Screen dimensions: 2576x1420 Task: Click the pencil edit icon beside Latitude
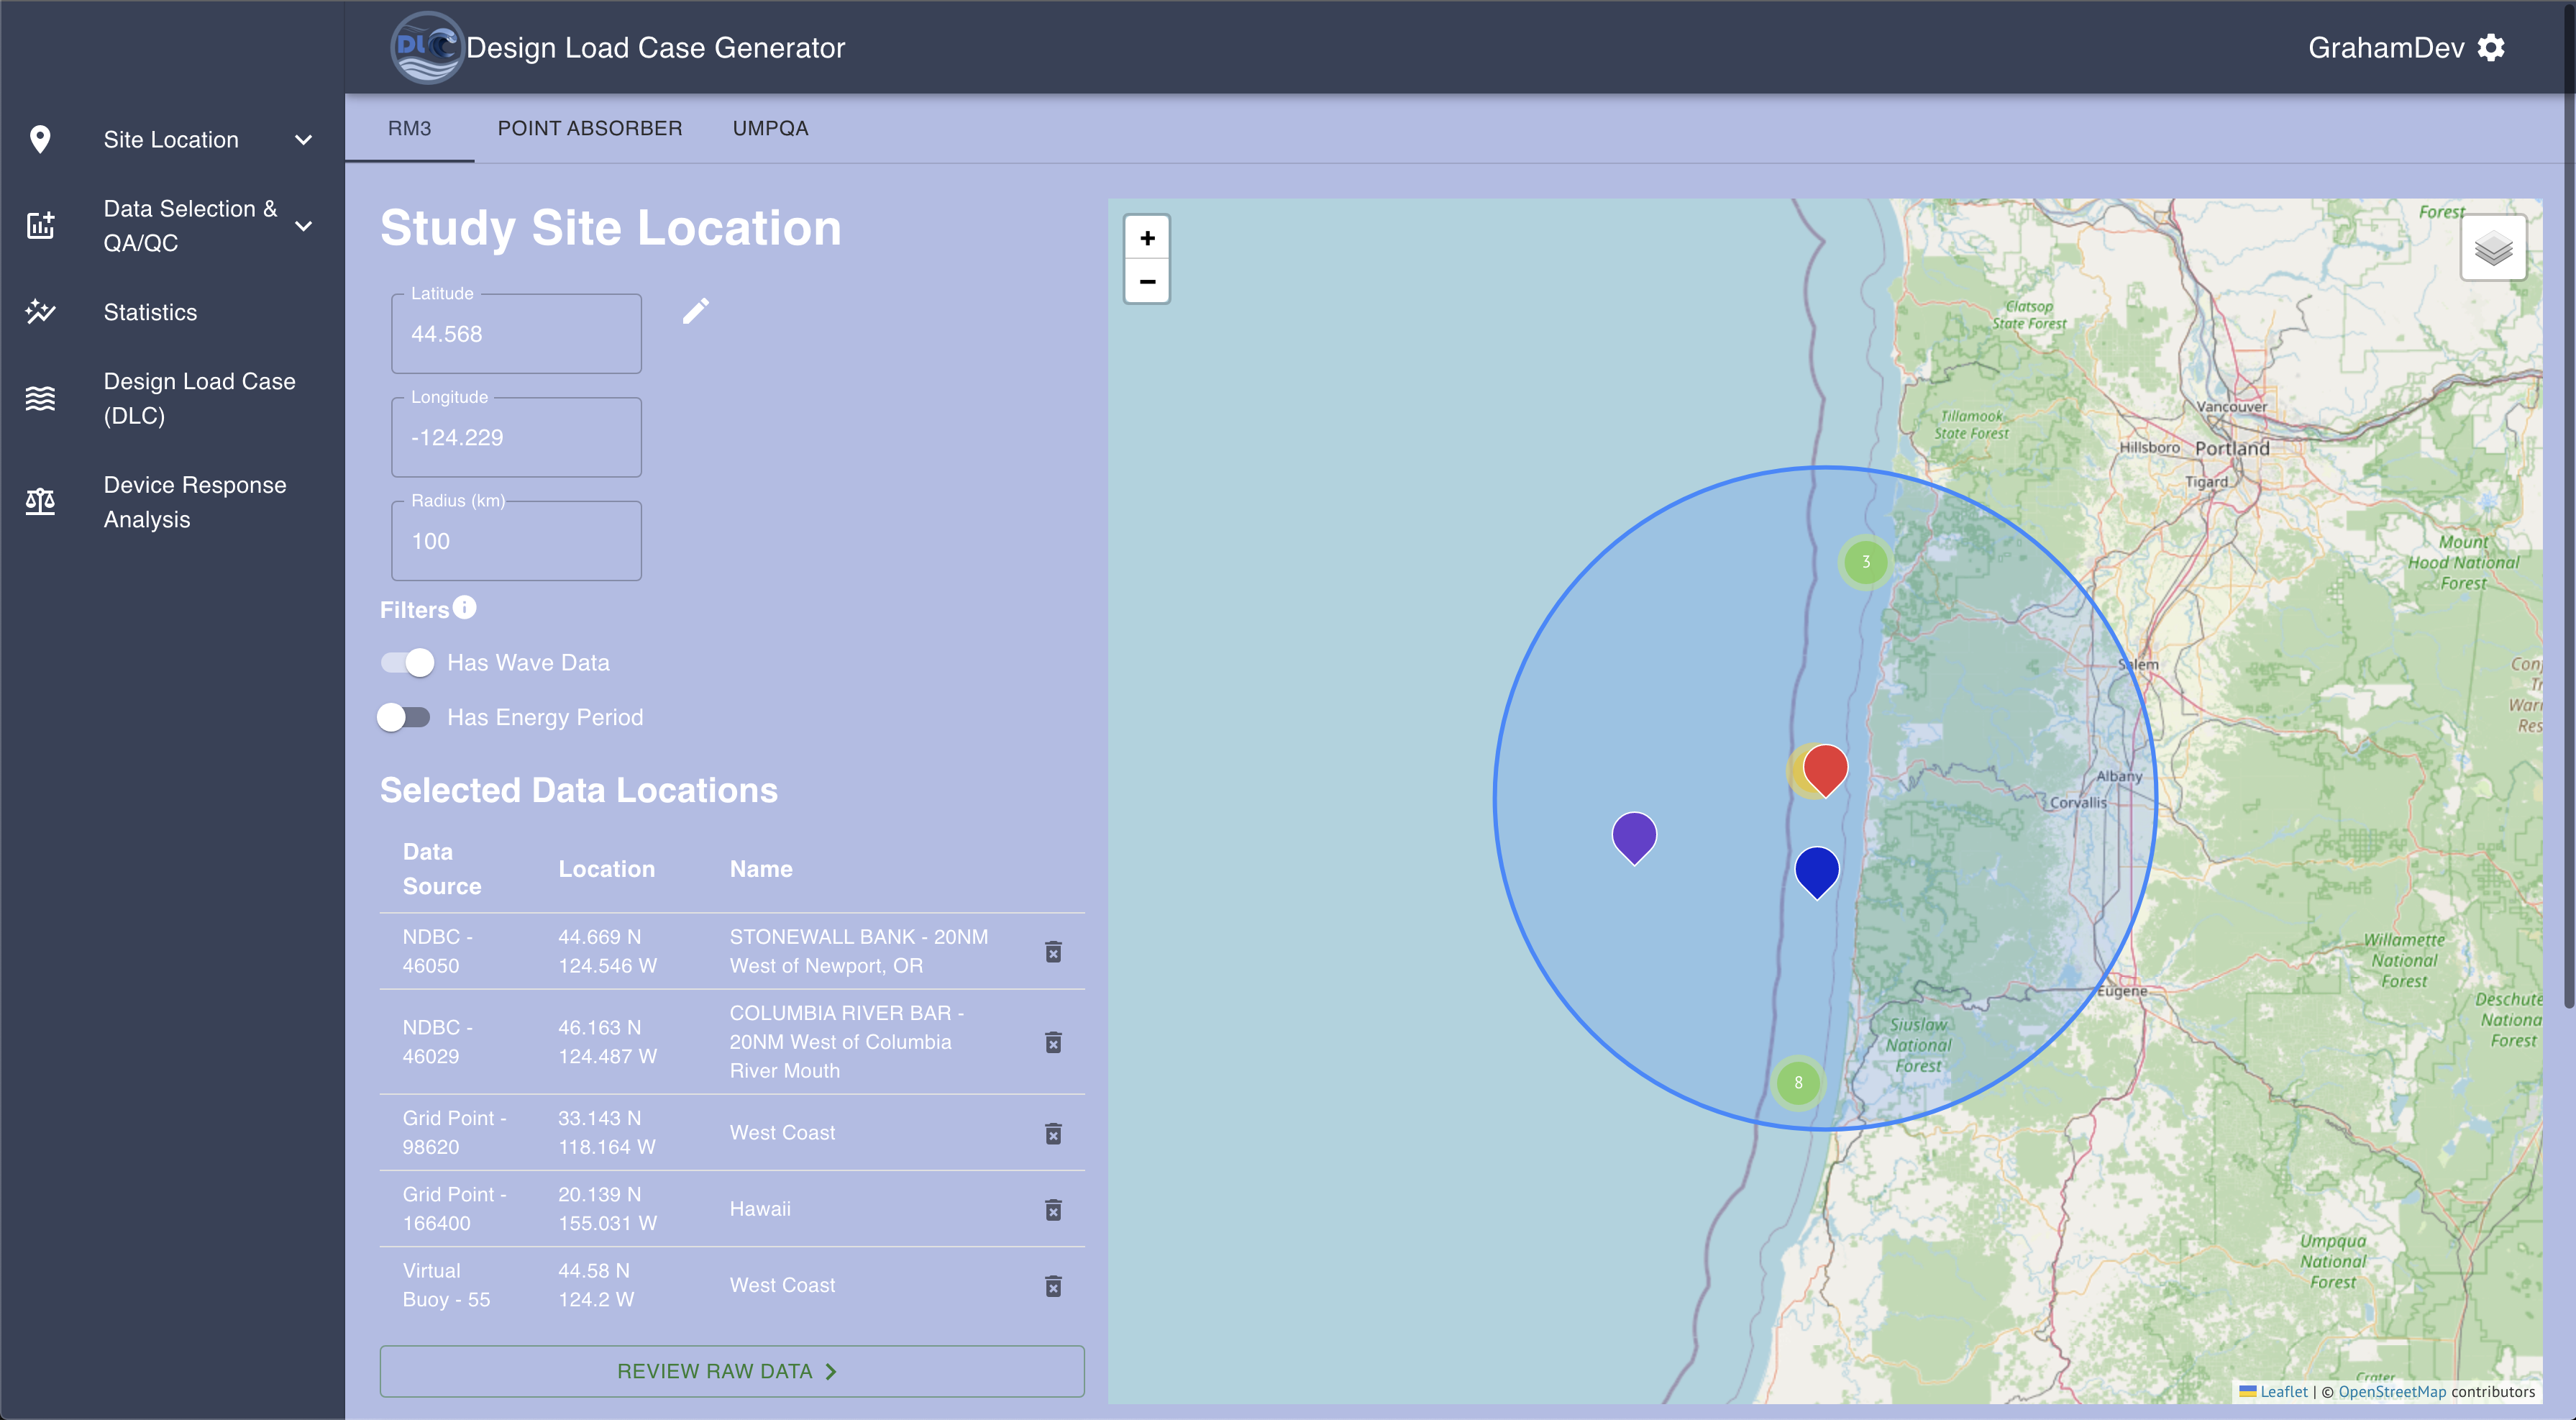(x=696, y=311)
